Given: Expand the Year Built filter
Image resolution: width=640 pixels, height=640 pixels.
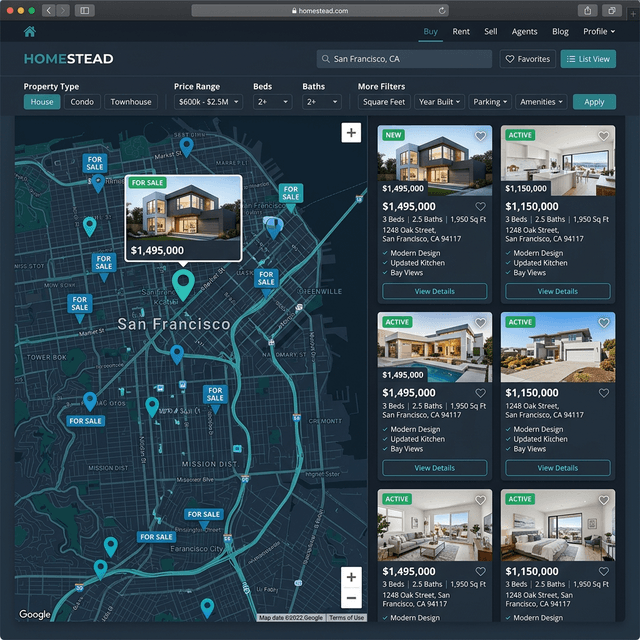Looking at the screenshot, I should click(x=439, y=102).
